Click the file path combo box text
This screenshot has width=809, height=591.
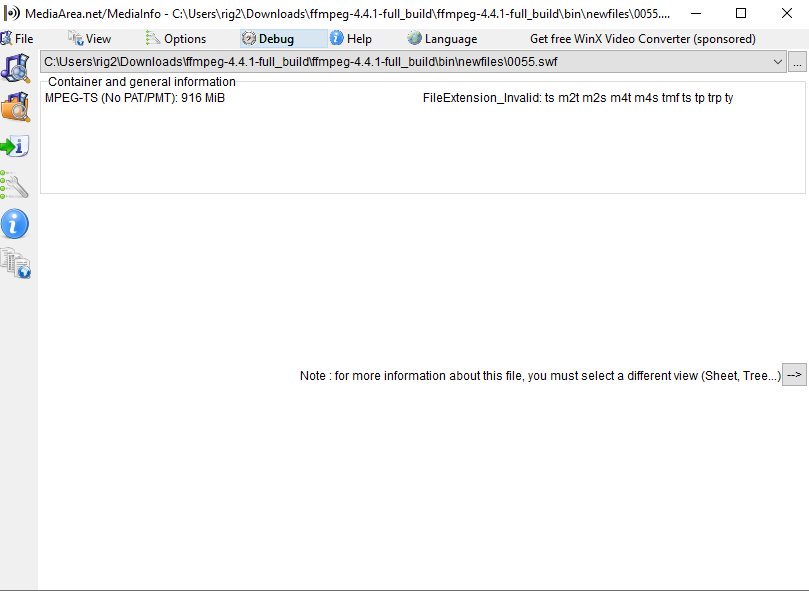pyautogui.click(x=301, y=62)
